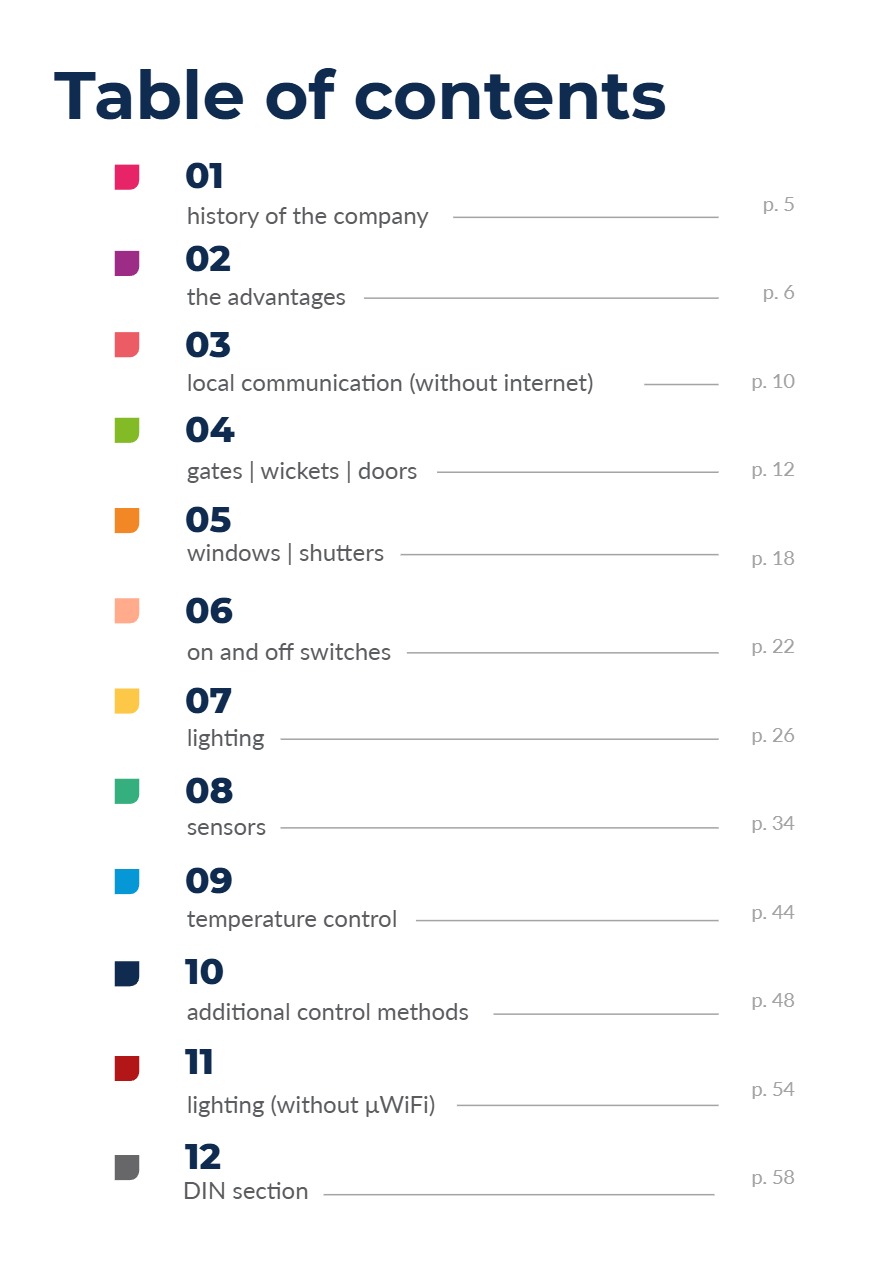Click the orange square beside section 05
The width and height of the screenshot is (892, 1262).
point(127,520)
